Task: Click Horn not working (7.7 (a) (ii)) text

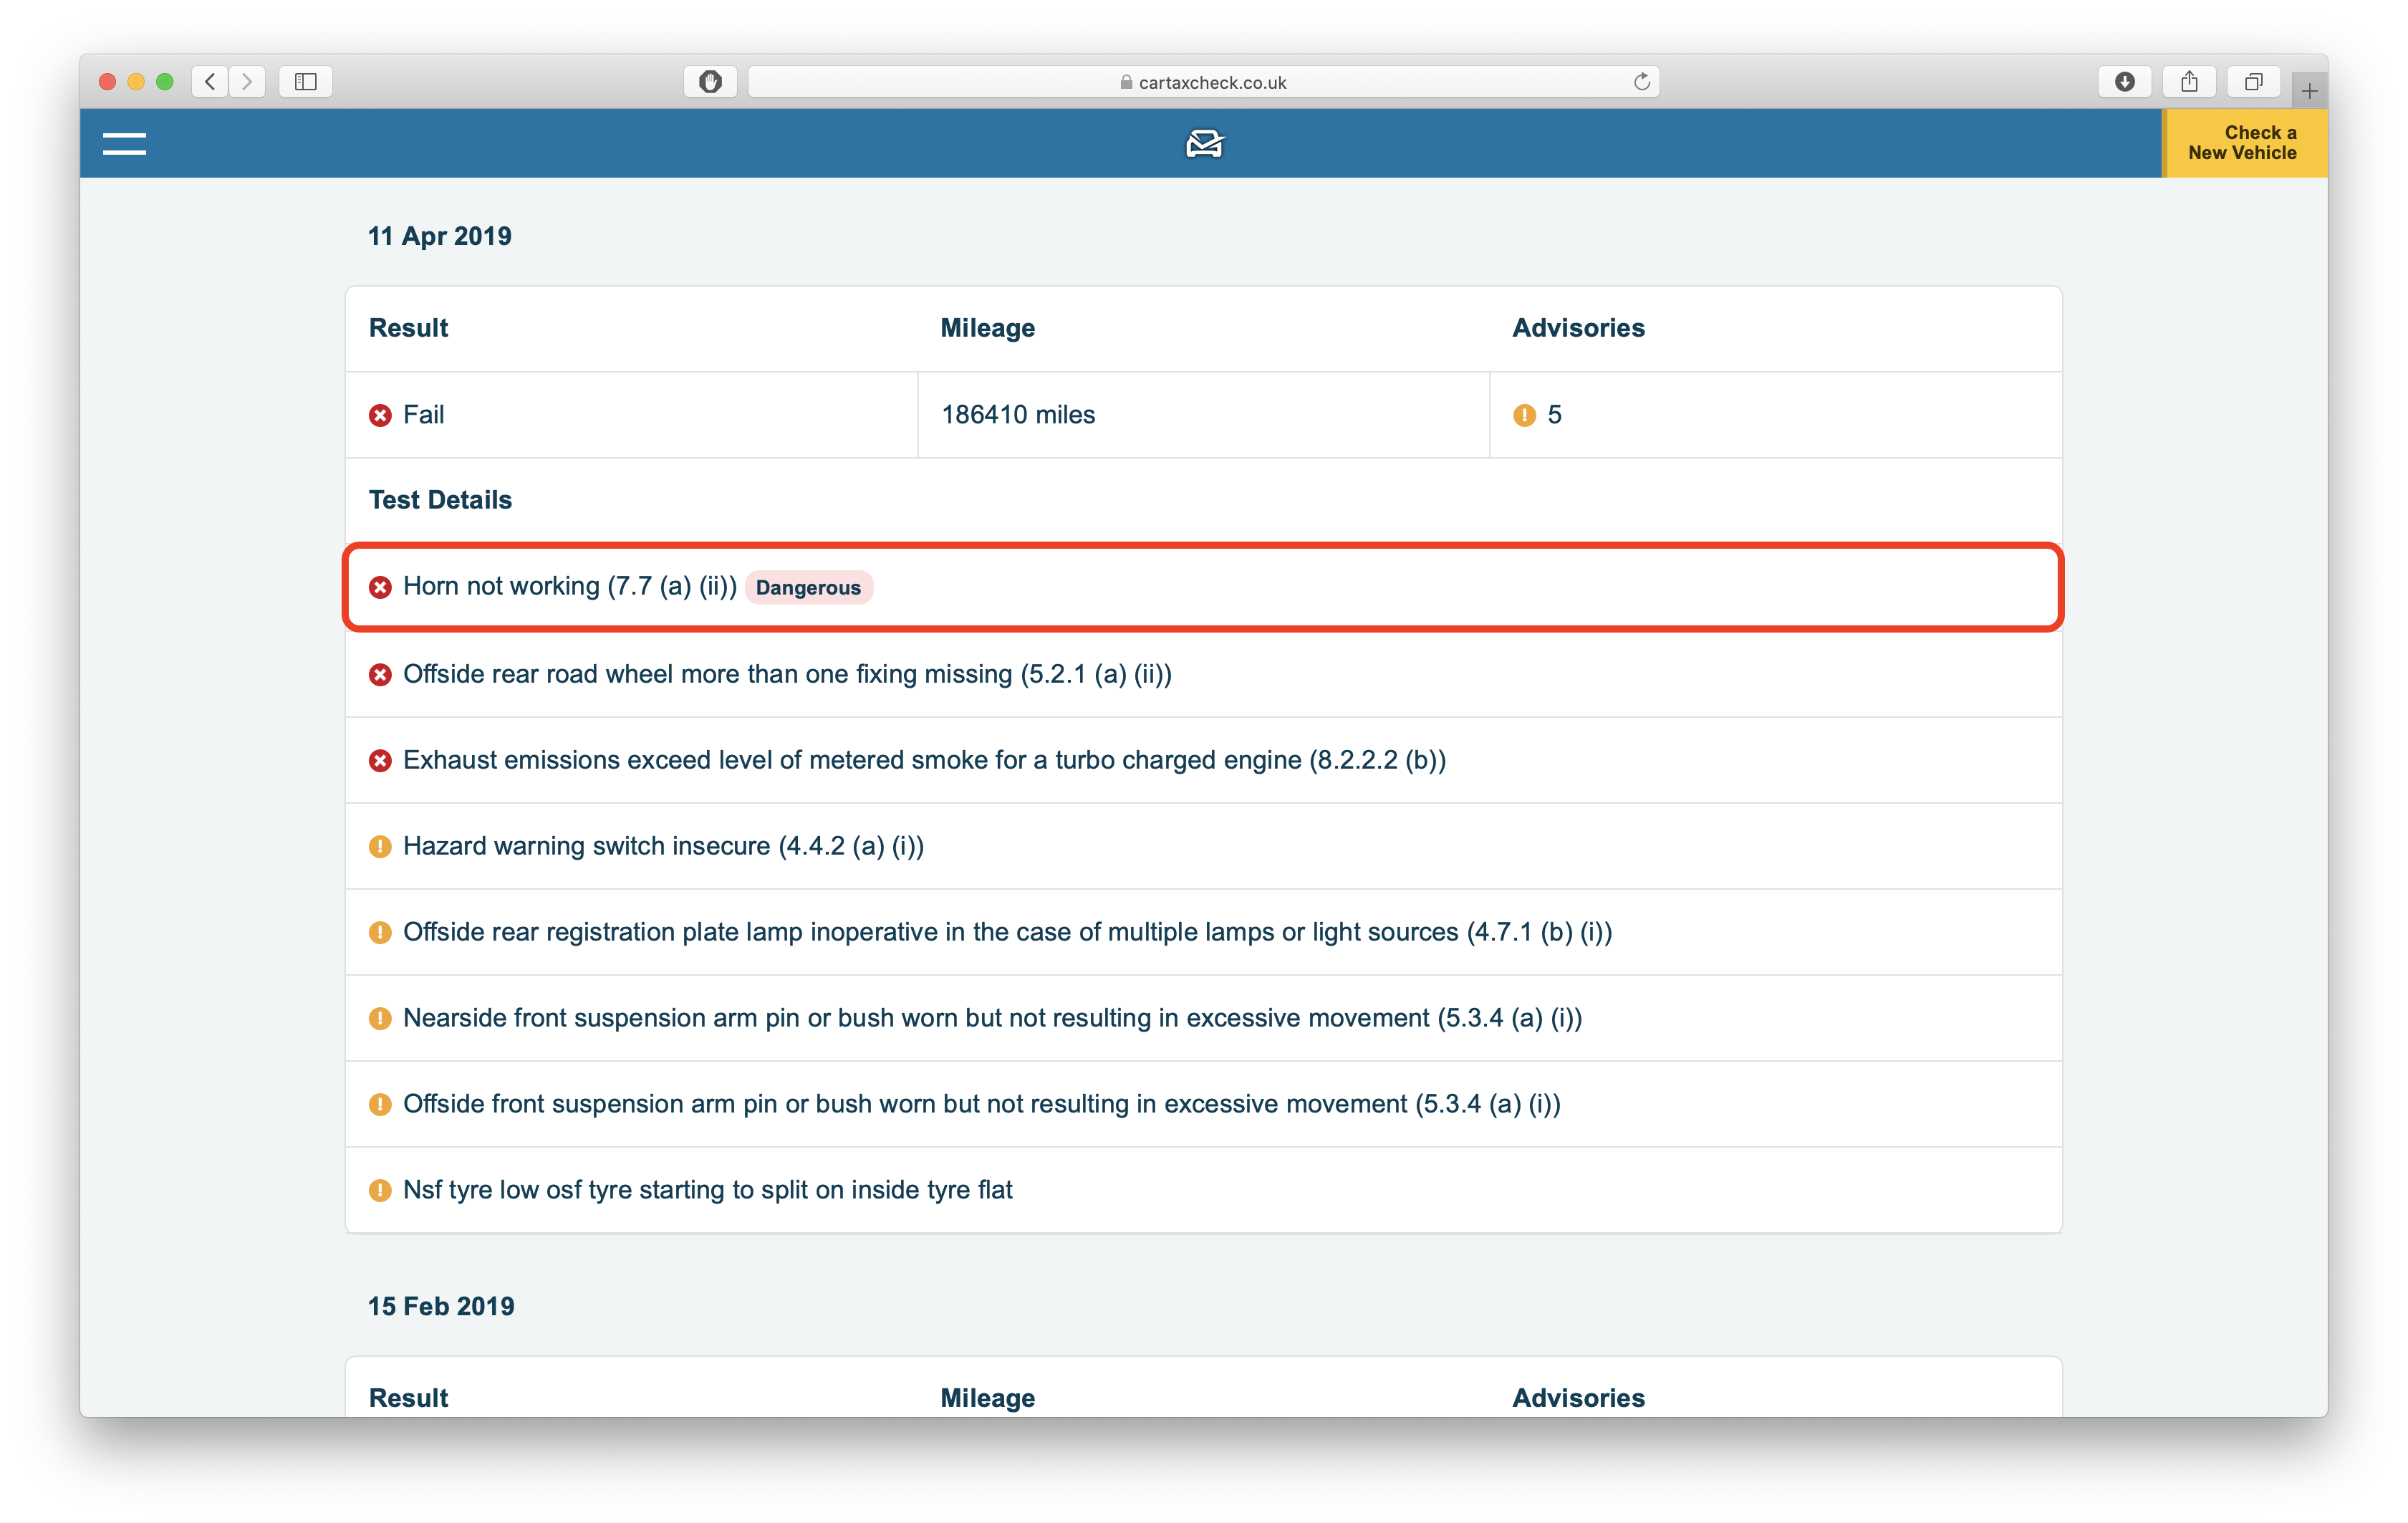Action: point(570,587)
